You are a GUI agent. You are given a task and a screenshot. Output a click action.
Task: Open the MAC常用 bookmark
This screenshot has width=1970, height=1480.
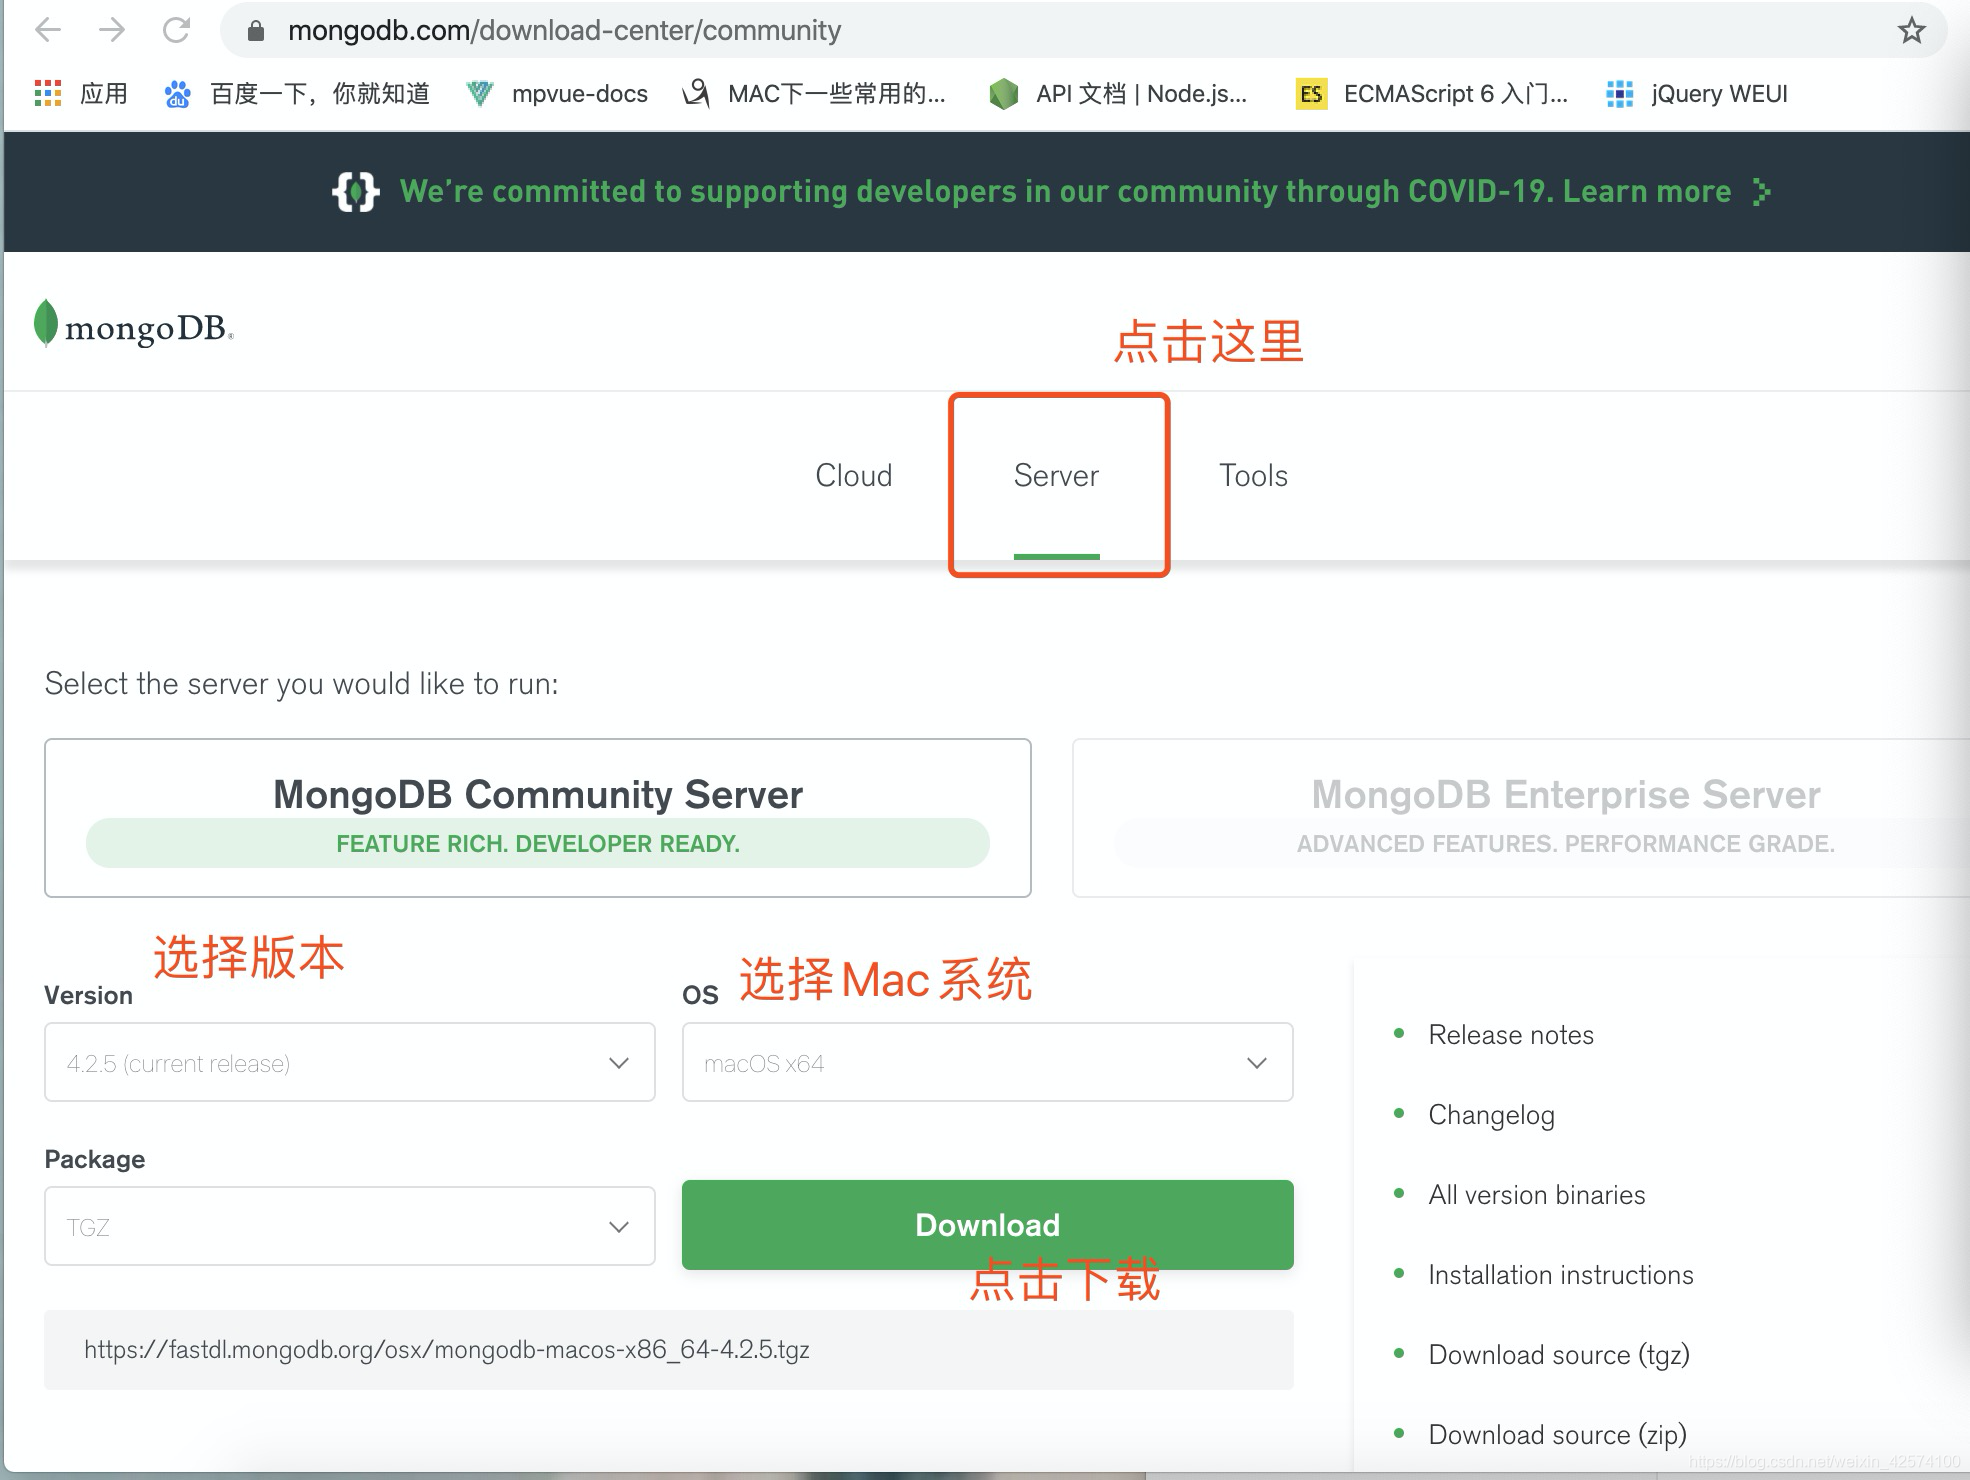click(813, 93)
